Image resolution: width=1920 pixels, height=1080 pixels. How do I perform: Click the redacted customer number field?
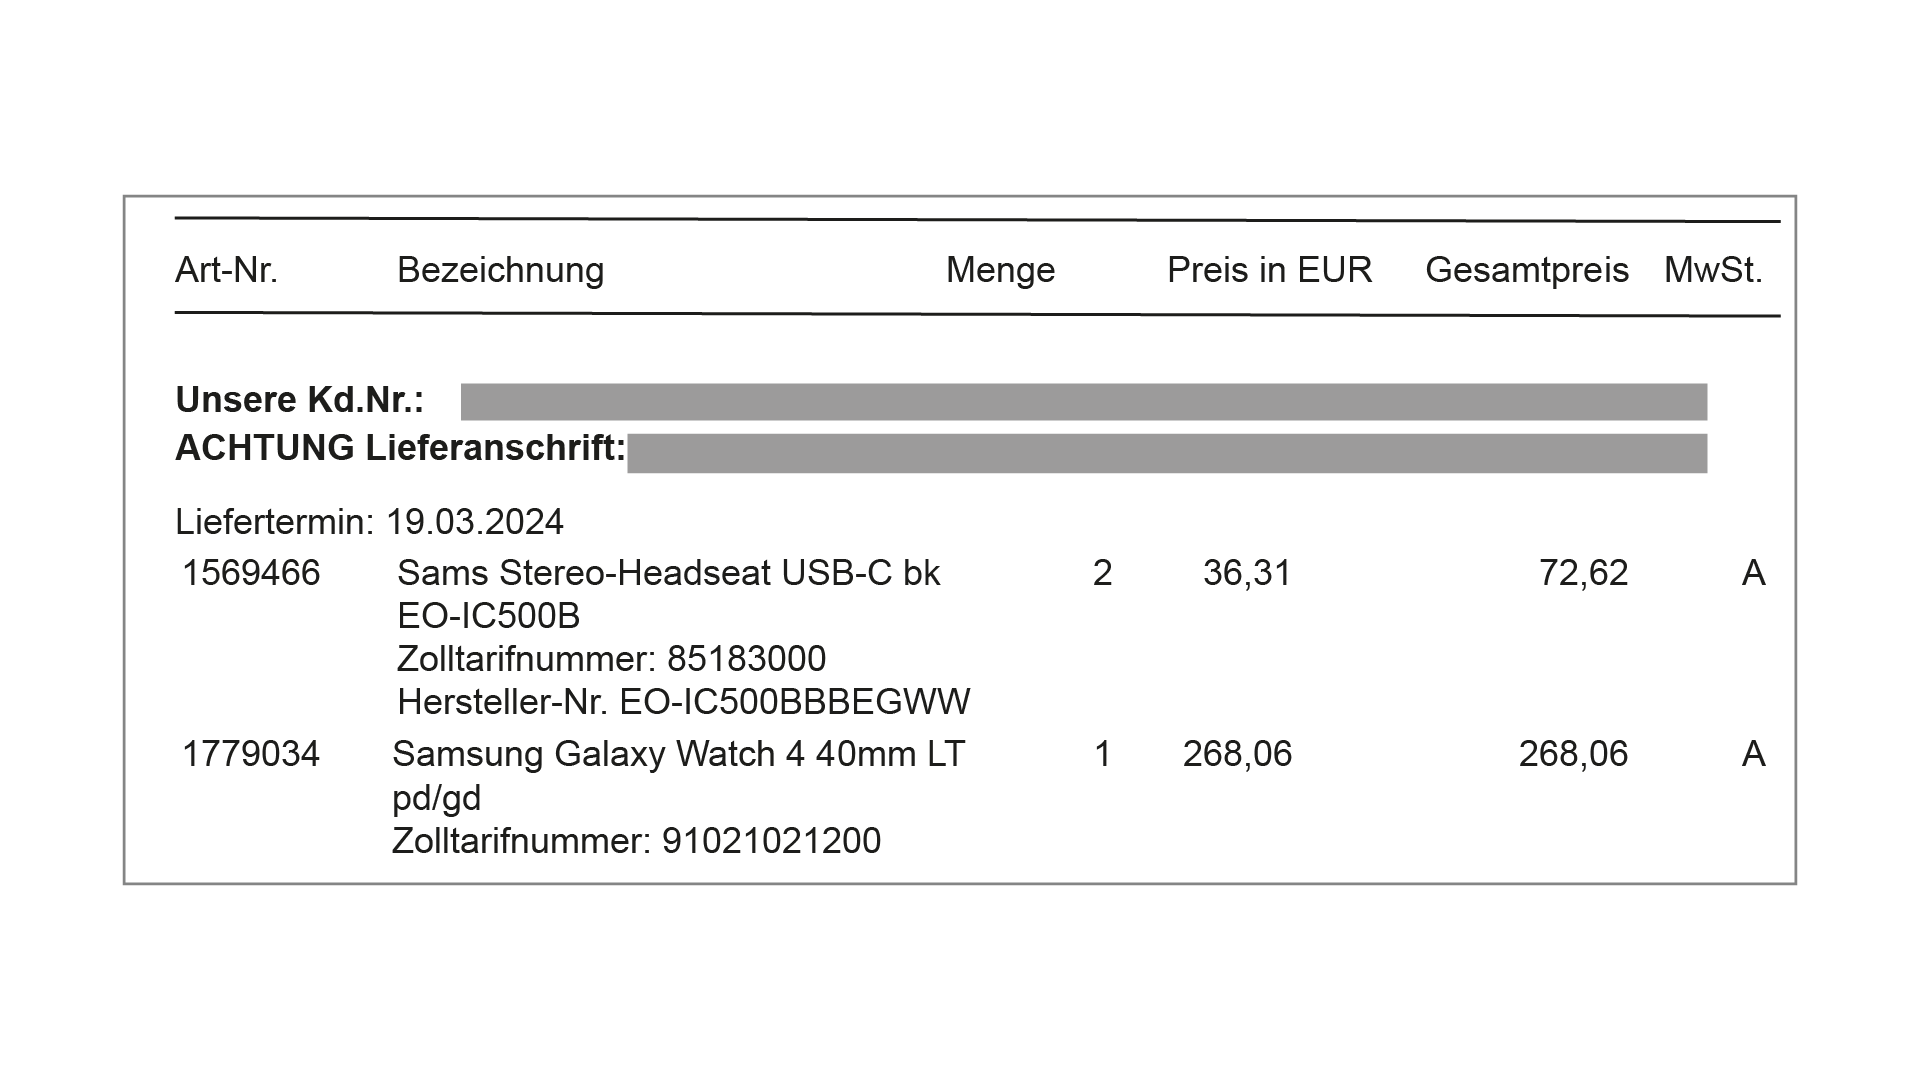pyautogui.click(x=1083, y=402)
